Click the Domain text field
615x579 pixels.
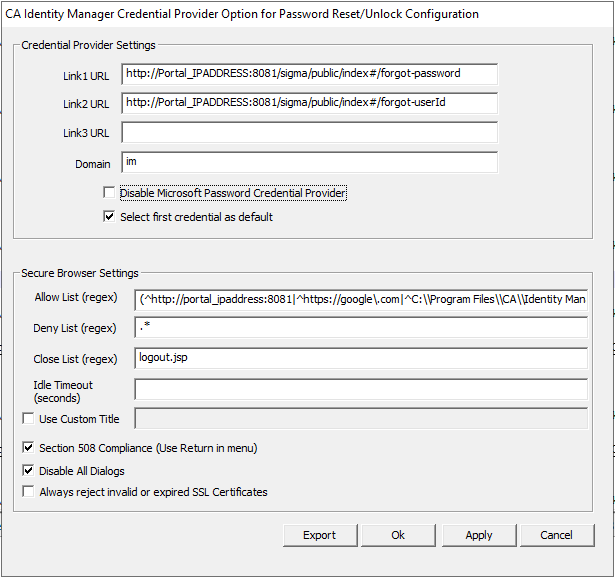pos(309,163)
